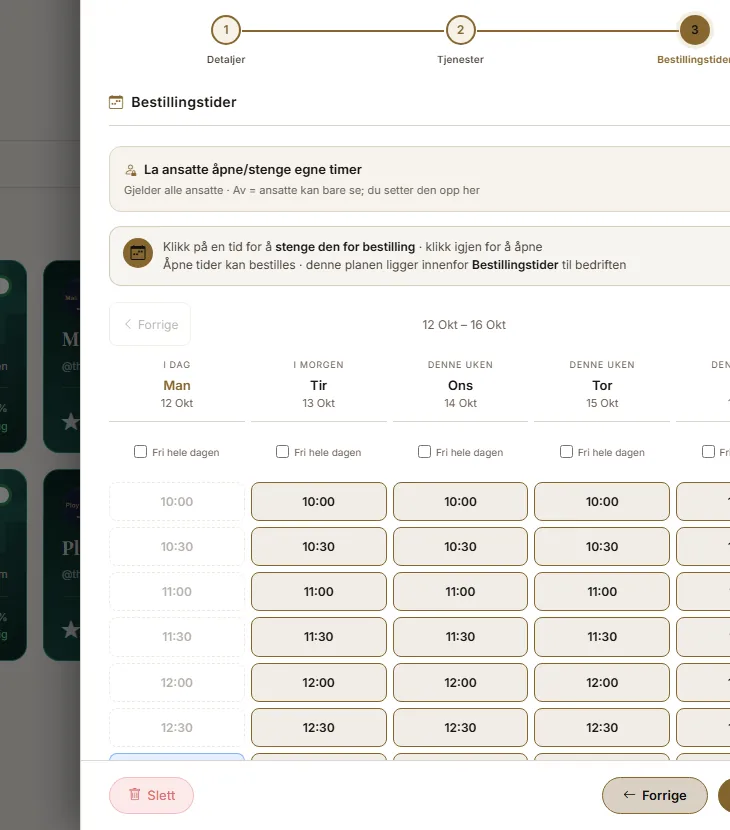This screenshot has height=830, width=730.
Task: Click the greyed 12:30 slot on Monday
Action: pyautogui.click(x=177, y=727)
